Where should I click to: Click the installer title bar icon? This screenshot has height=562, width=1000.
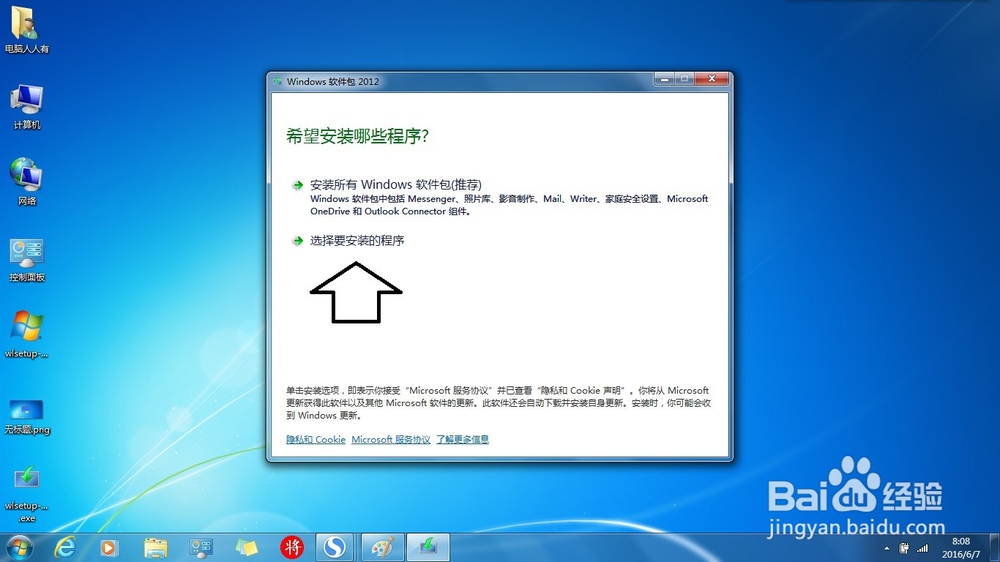tap(277, 82)
